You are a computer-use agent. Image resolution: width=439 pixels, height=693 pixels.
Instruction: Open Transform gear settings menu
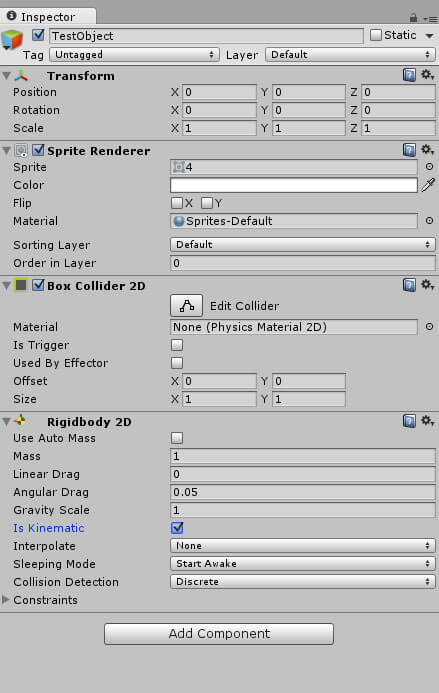pyautogui.click(x=427, y=75)
